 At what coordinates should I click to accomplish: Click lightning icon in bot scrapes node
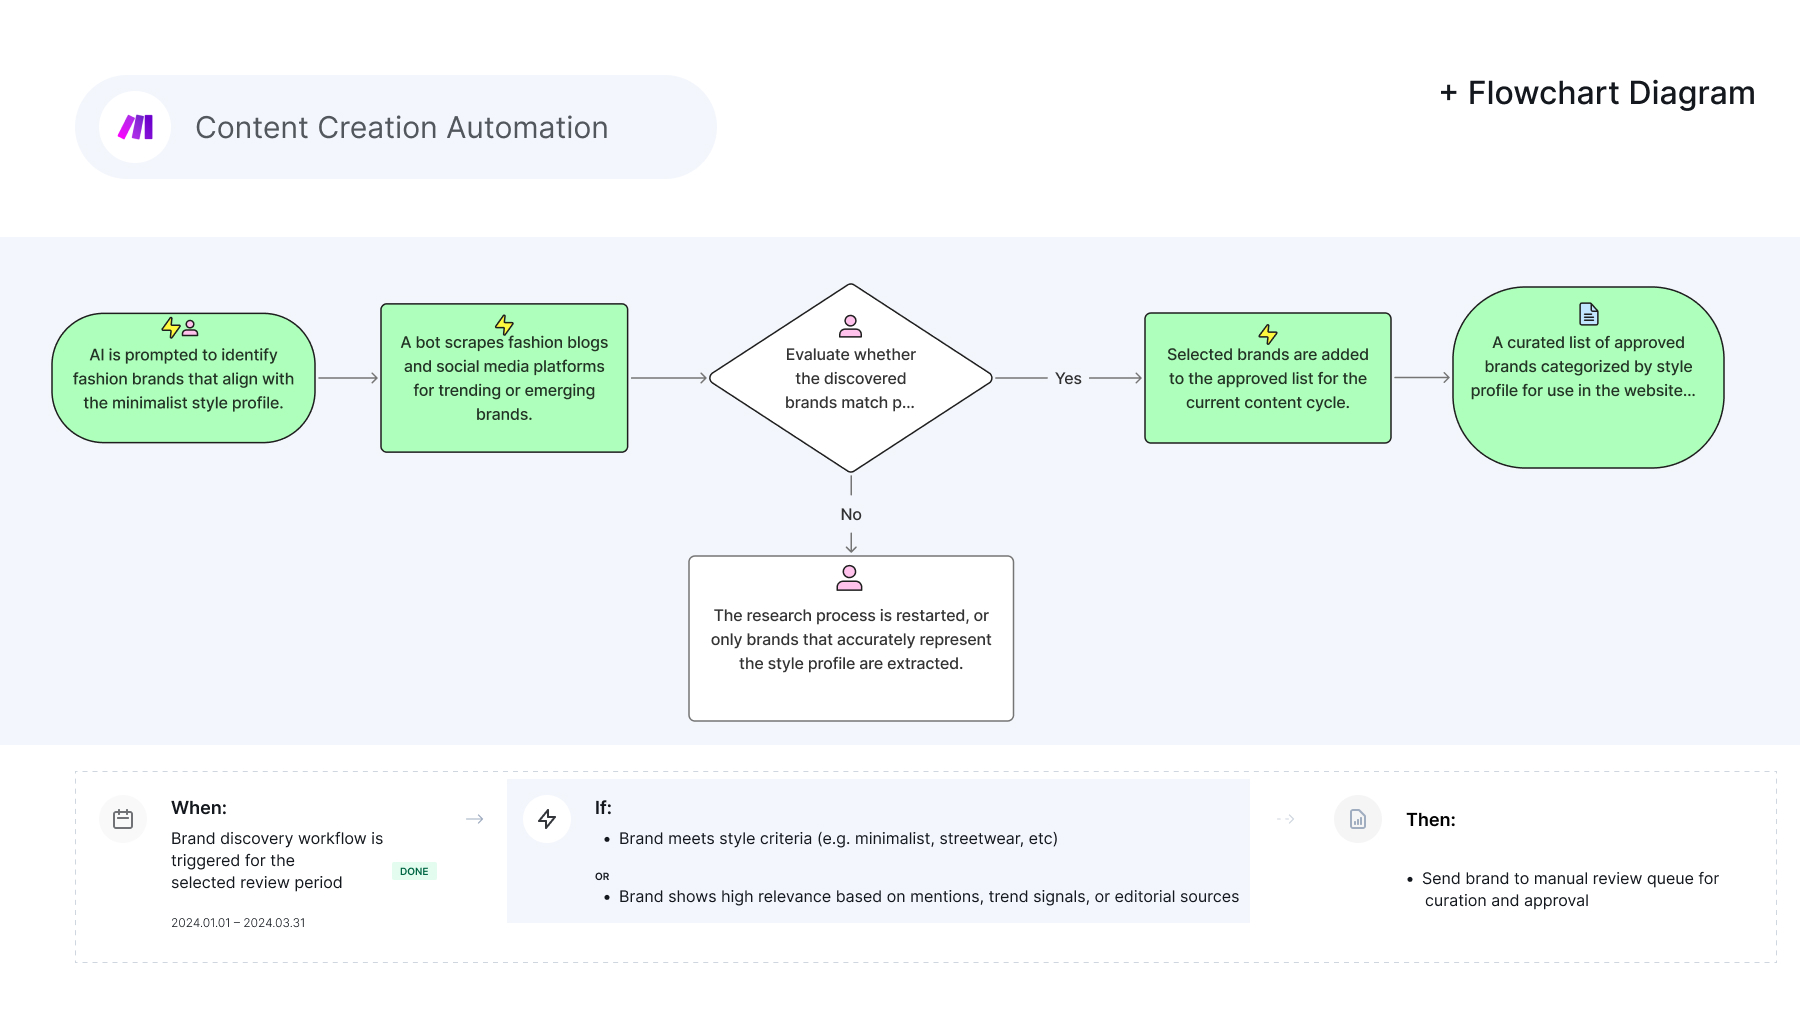(x=504, y=324)
